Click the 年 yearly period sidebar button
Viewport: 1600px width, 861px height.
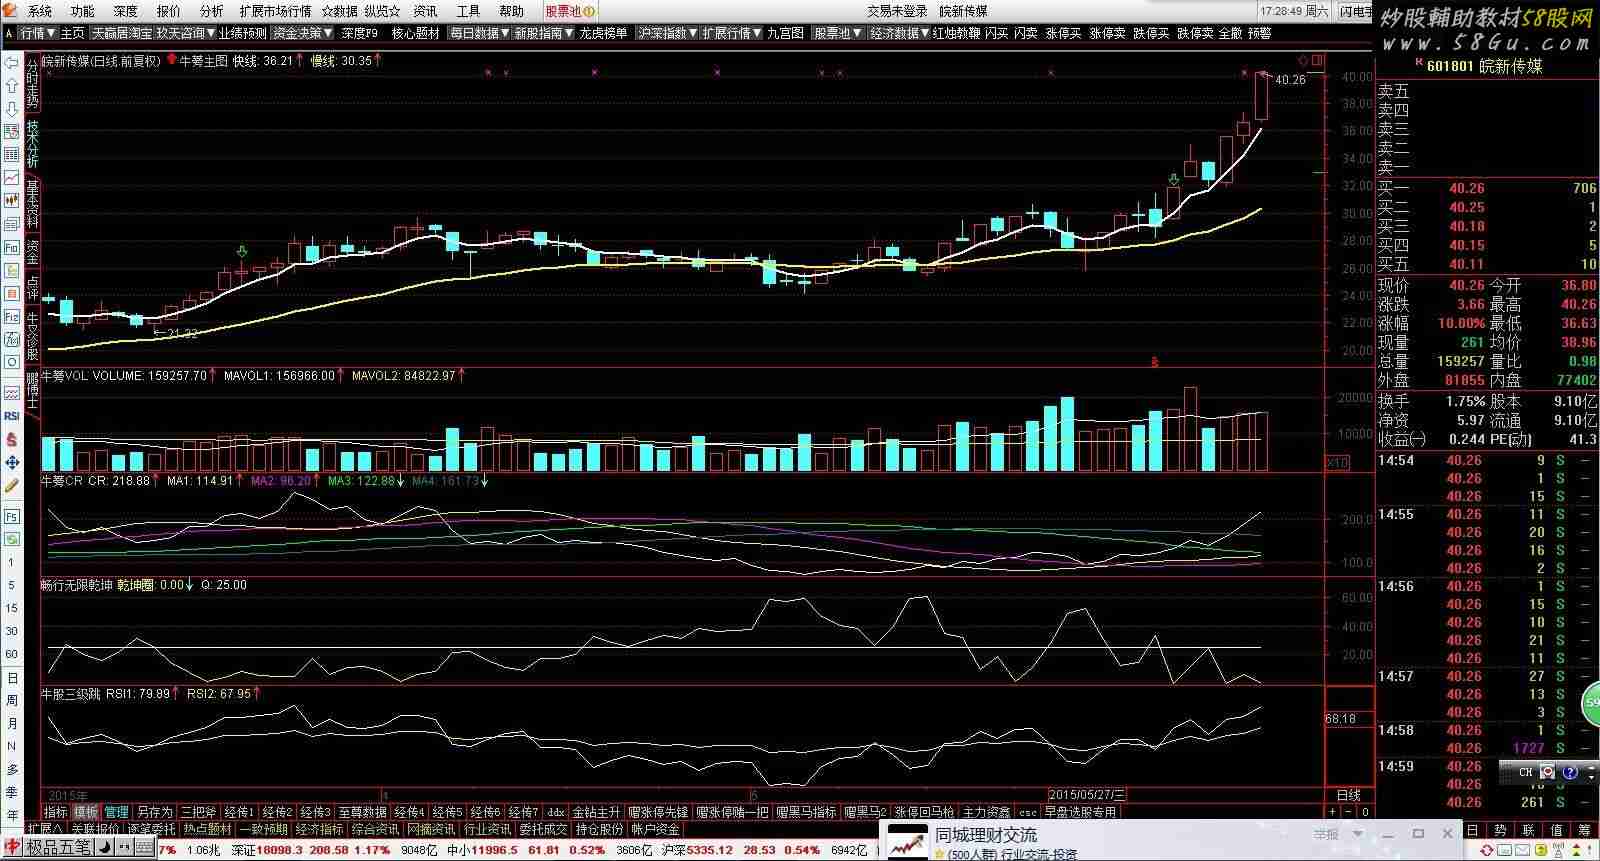click(x=12, y=815)
